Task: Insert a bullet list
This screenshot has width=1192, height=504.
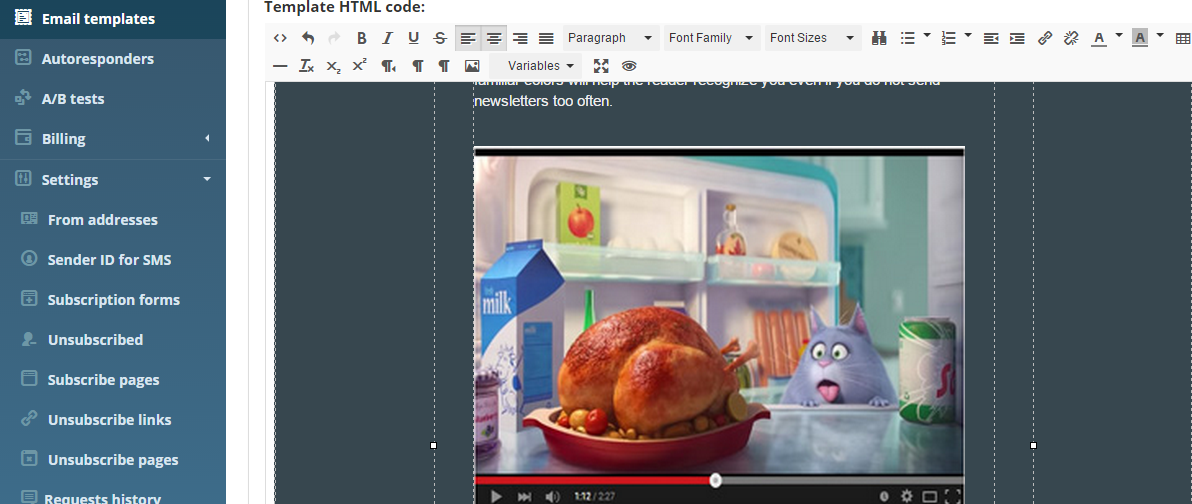Action: (x=907, y=38)
